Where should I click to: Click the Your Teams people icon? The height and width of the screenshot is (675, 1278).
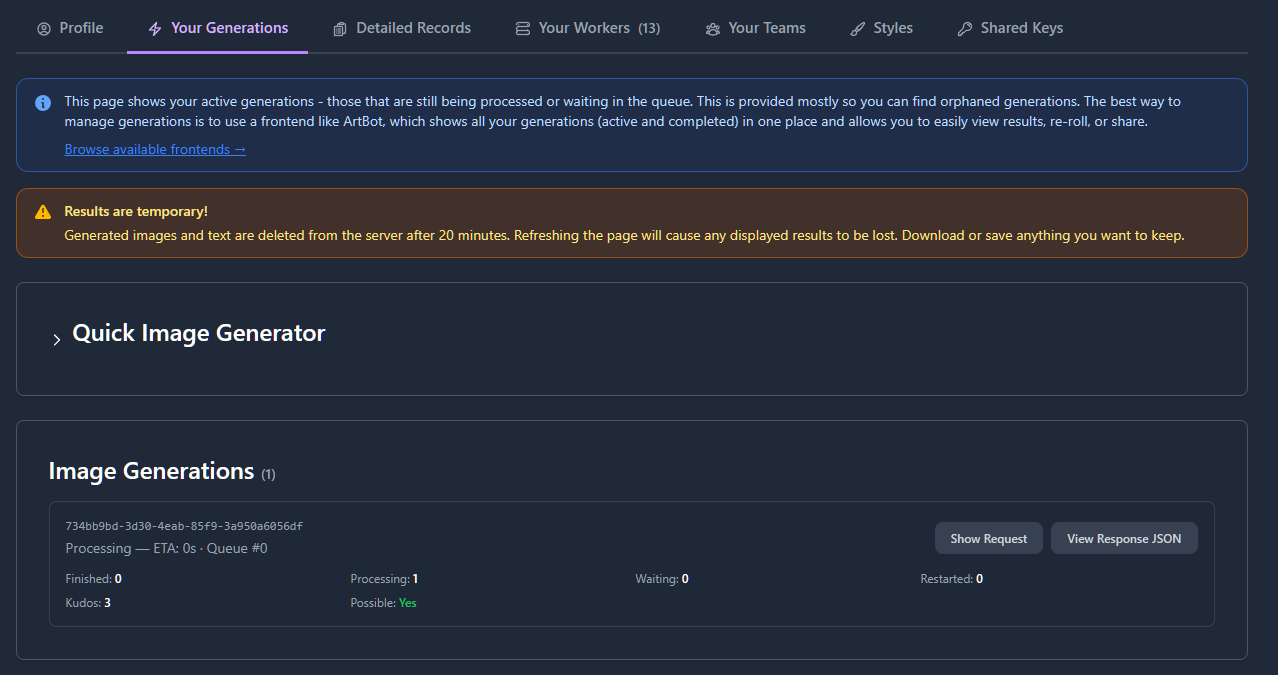pos(712,29)
